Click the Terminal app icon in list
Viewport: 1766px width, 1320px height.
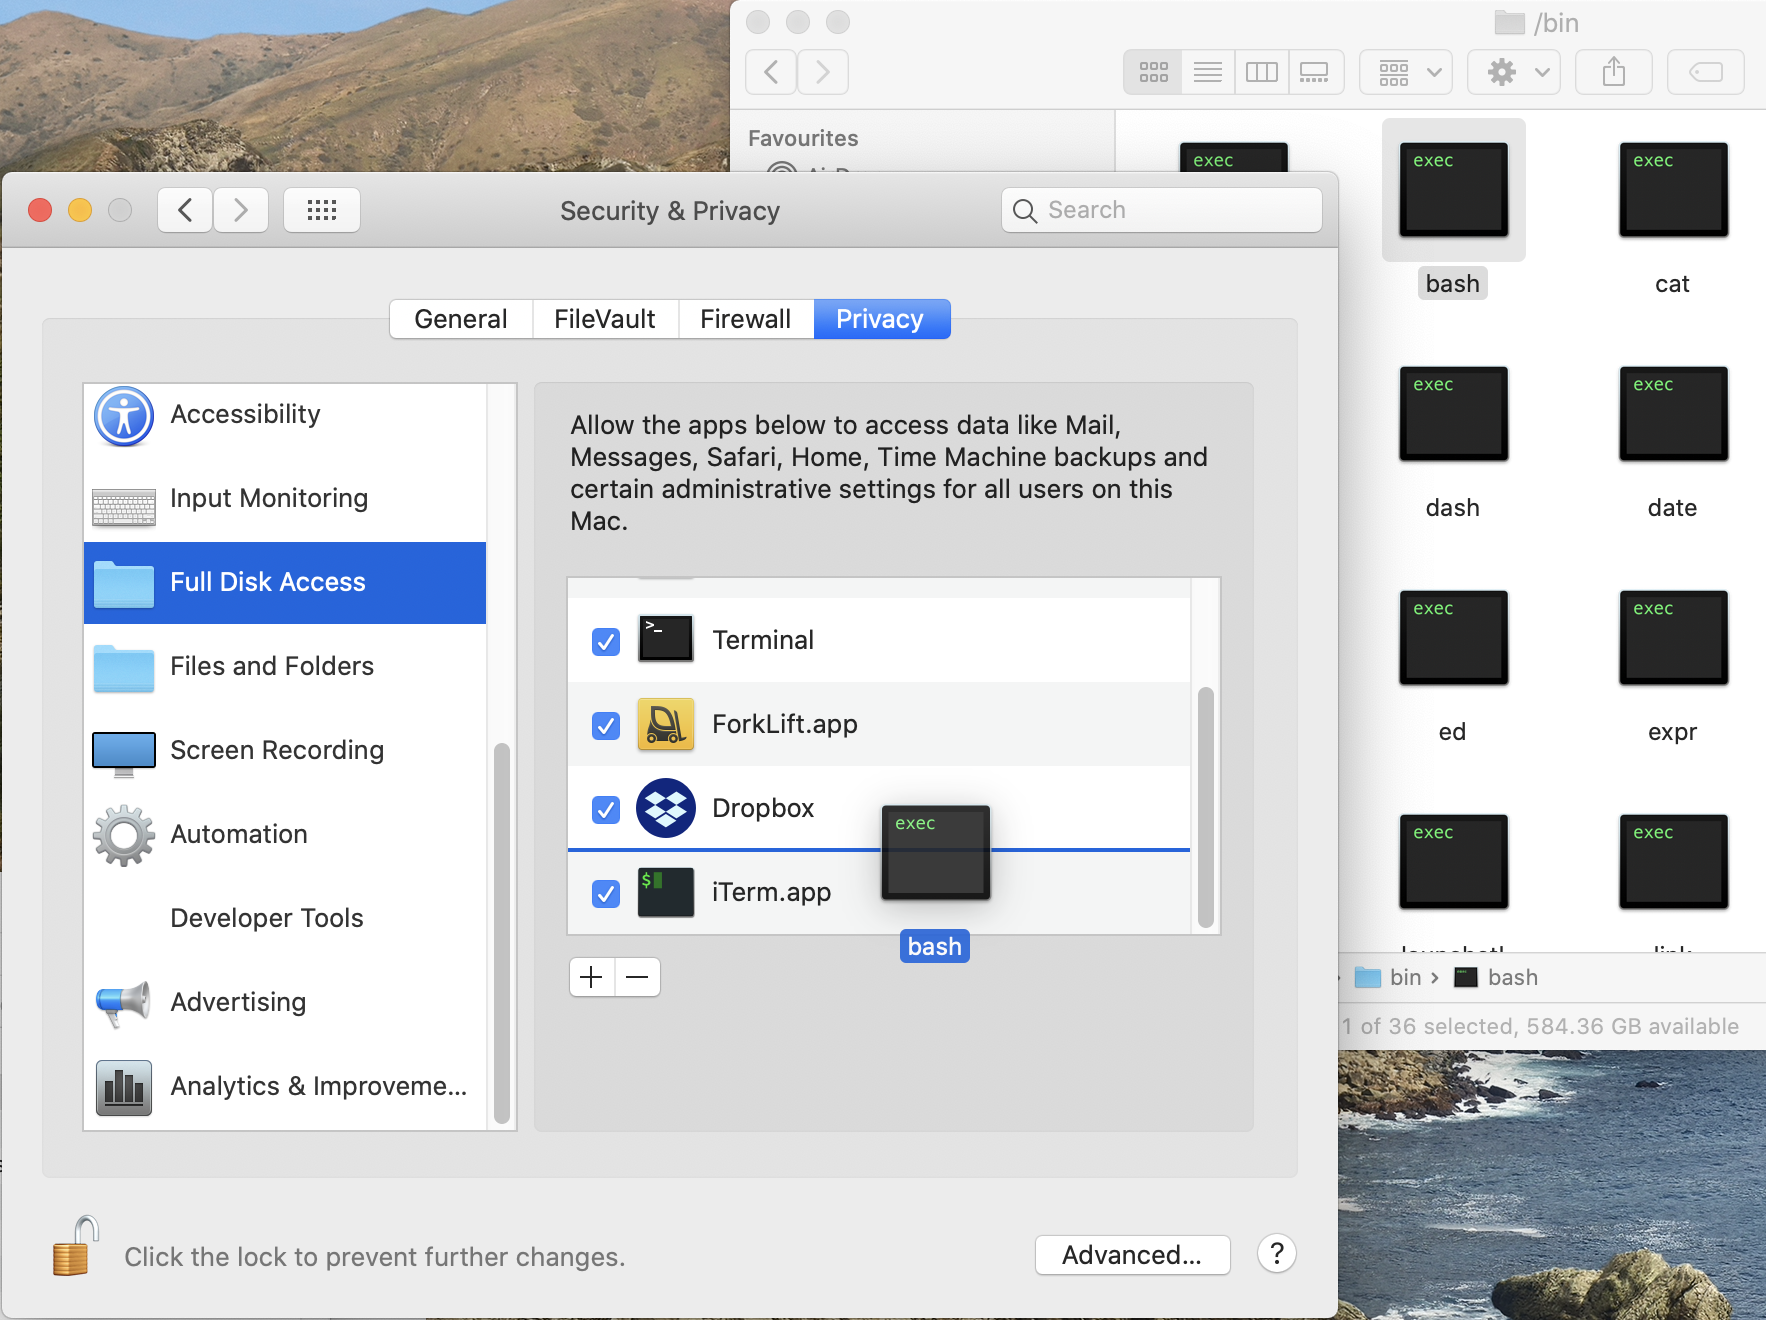[666, 639]
